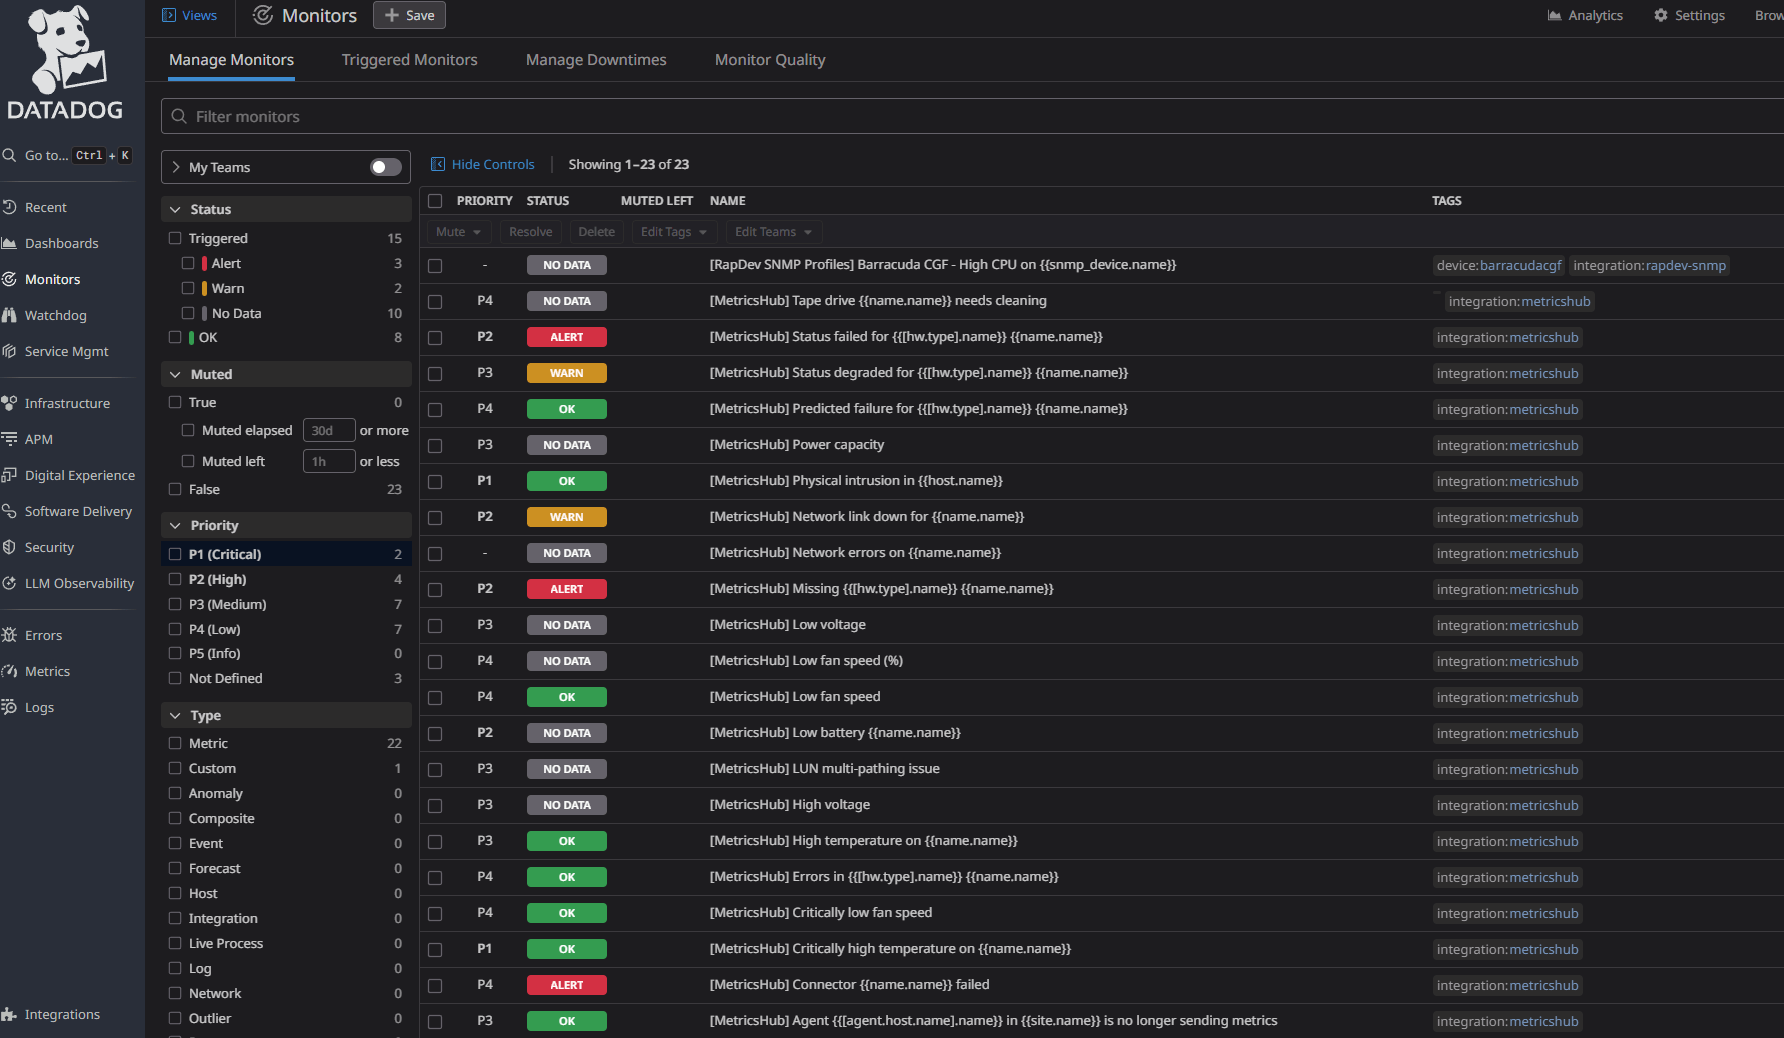Check the Warn status filter
This screenshot has width=1784, height=1038.
pos(188,288)
